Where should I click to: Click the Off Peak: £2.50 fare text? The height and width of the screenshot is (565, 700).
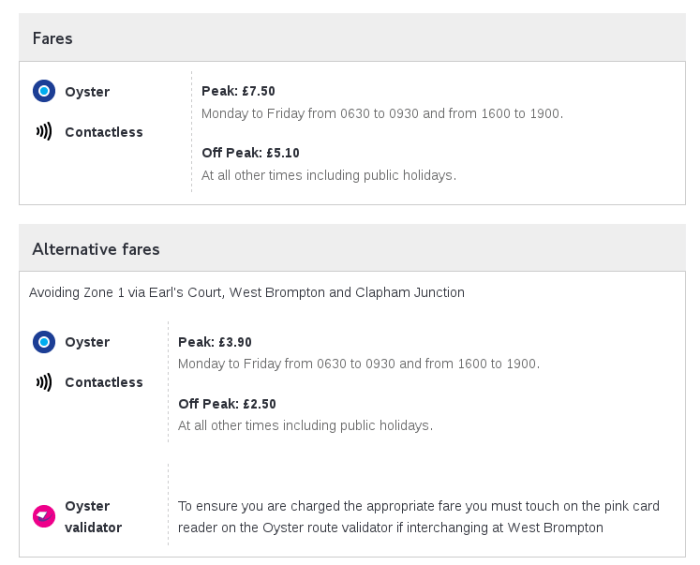pos(227,404)
